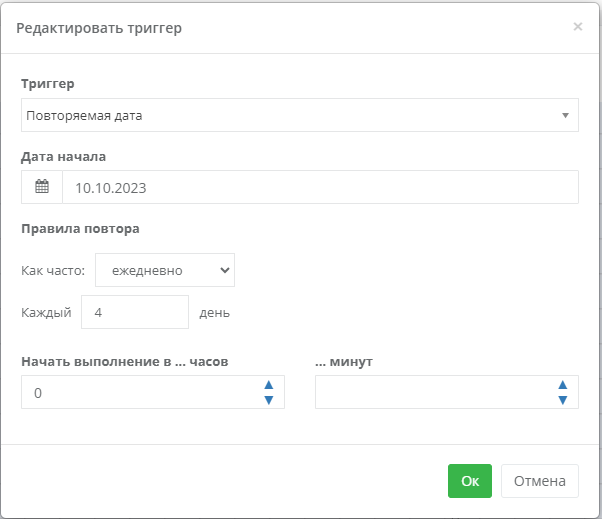Click the Отмена button
Viewport: 602px width, 519px height.
[x=539, y=481]
